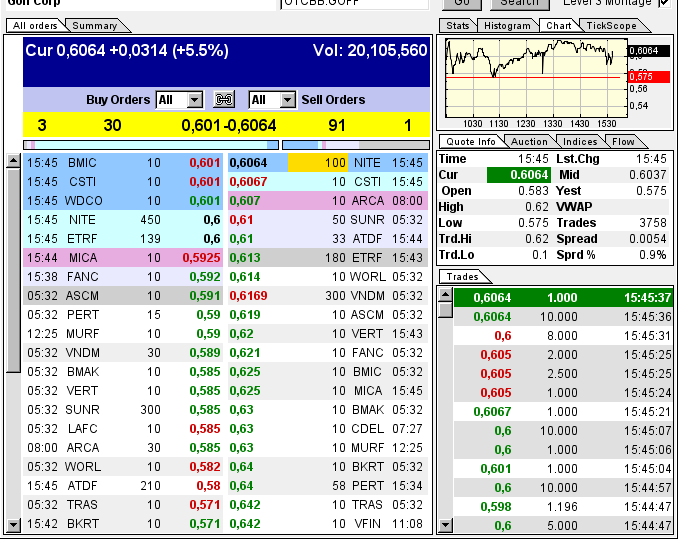Screen dimensions: 696x539
Task: Click the Spread value 0.0054
Action: [x=648, y=239]
